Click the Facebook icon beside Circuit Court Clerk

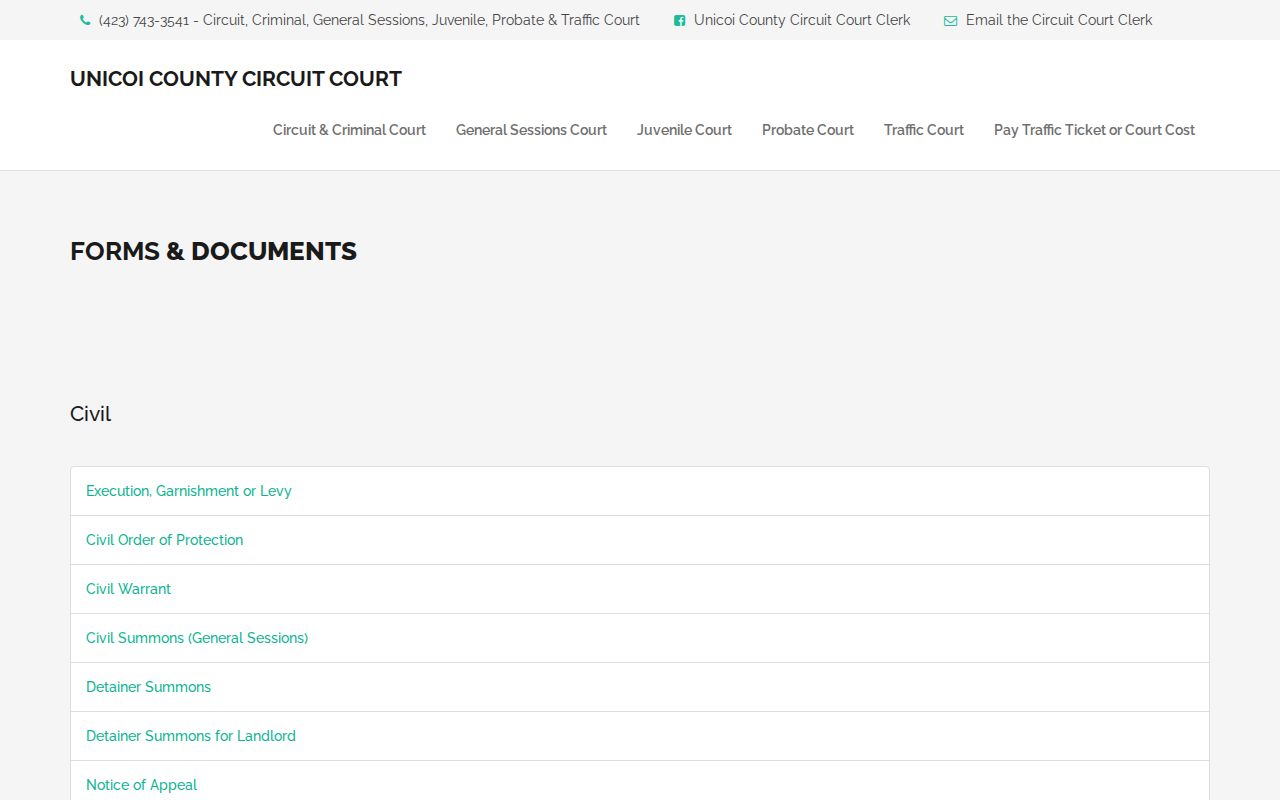pos(680,20)
